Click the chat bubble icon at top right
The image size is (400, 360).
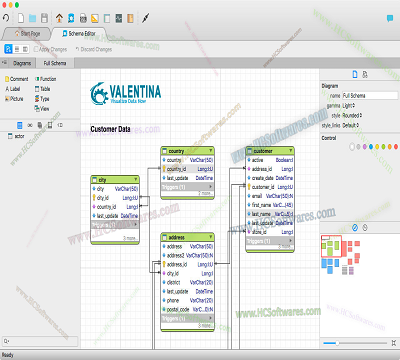coord(390,18)
